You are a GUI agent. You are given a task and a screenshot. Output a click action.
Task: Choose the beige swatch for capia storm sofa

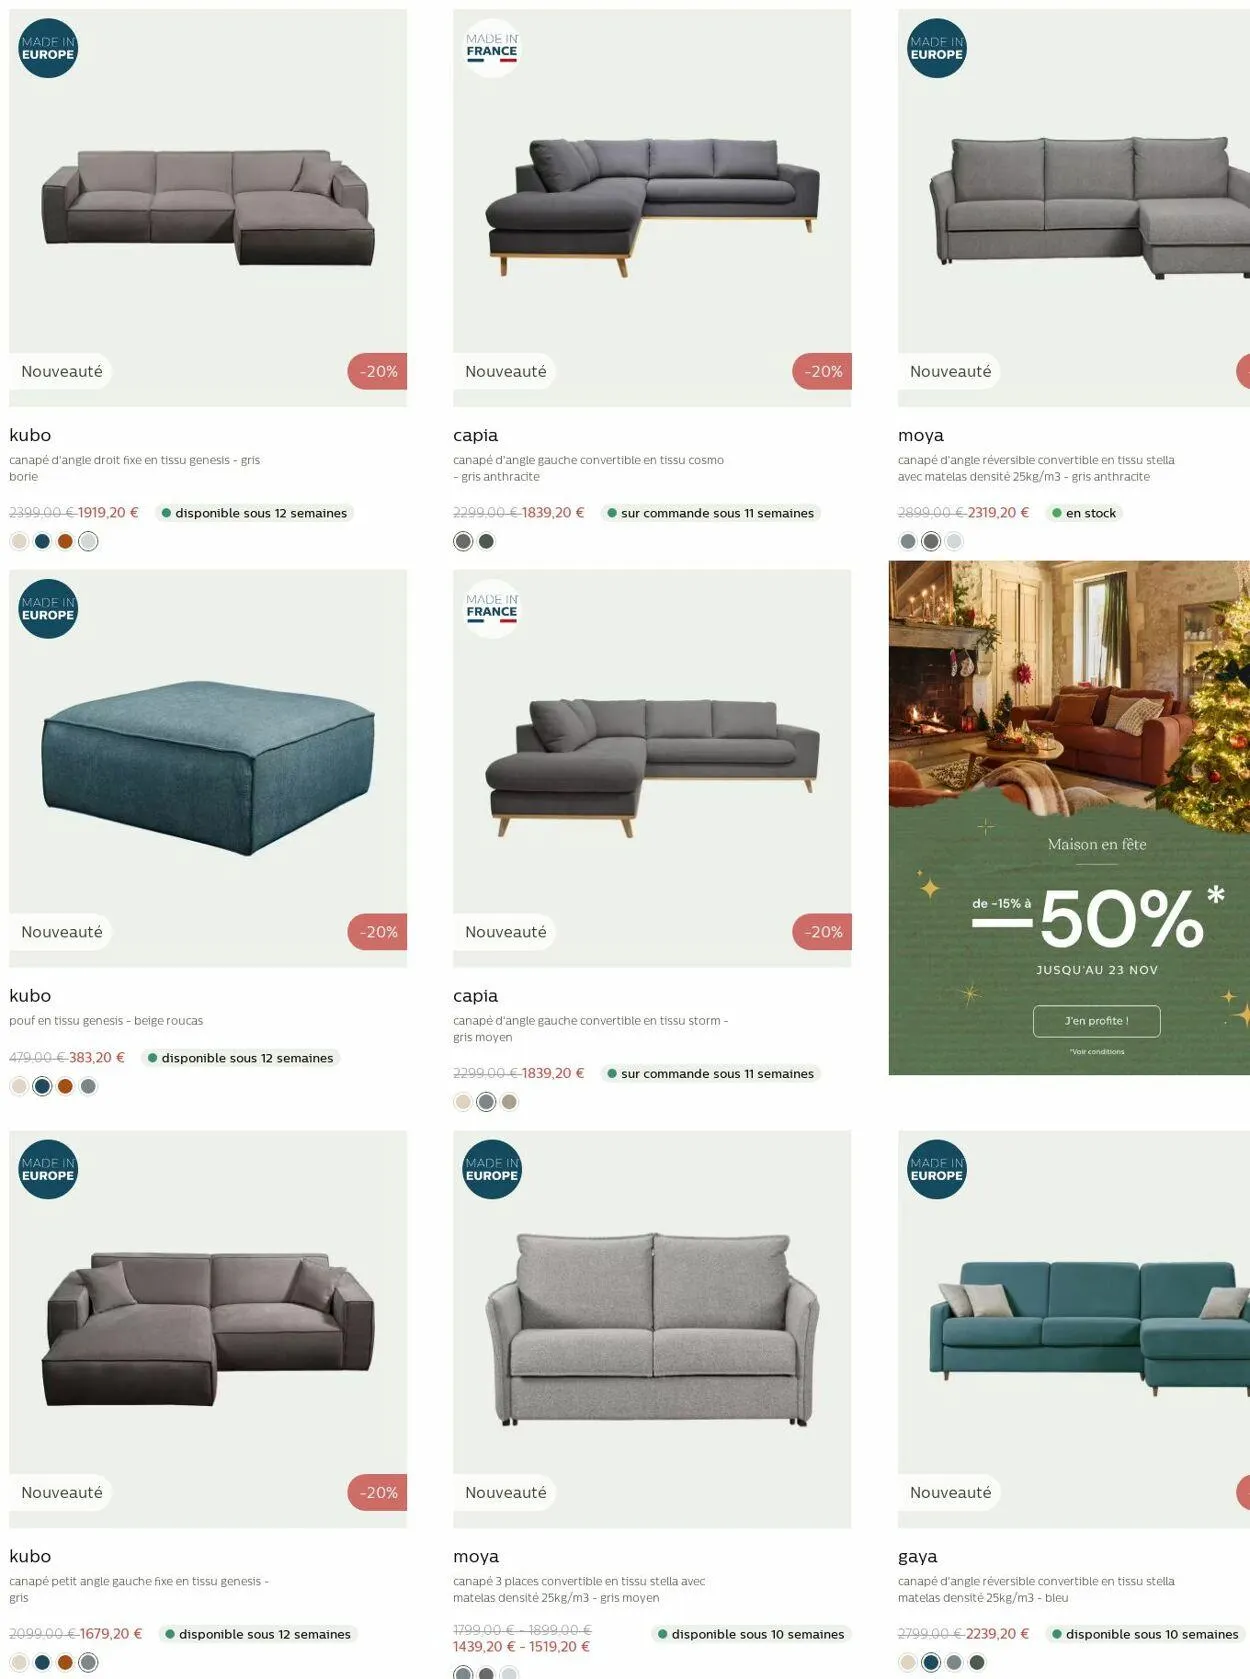(463, 1102)
